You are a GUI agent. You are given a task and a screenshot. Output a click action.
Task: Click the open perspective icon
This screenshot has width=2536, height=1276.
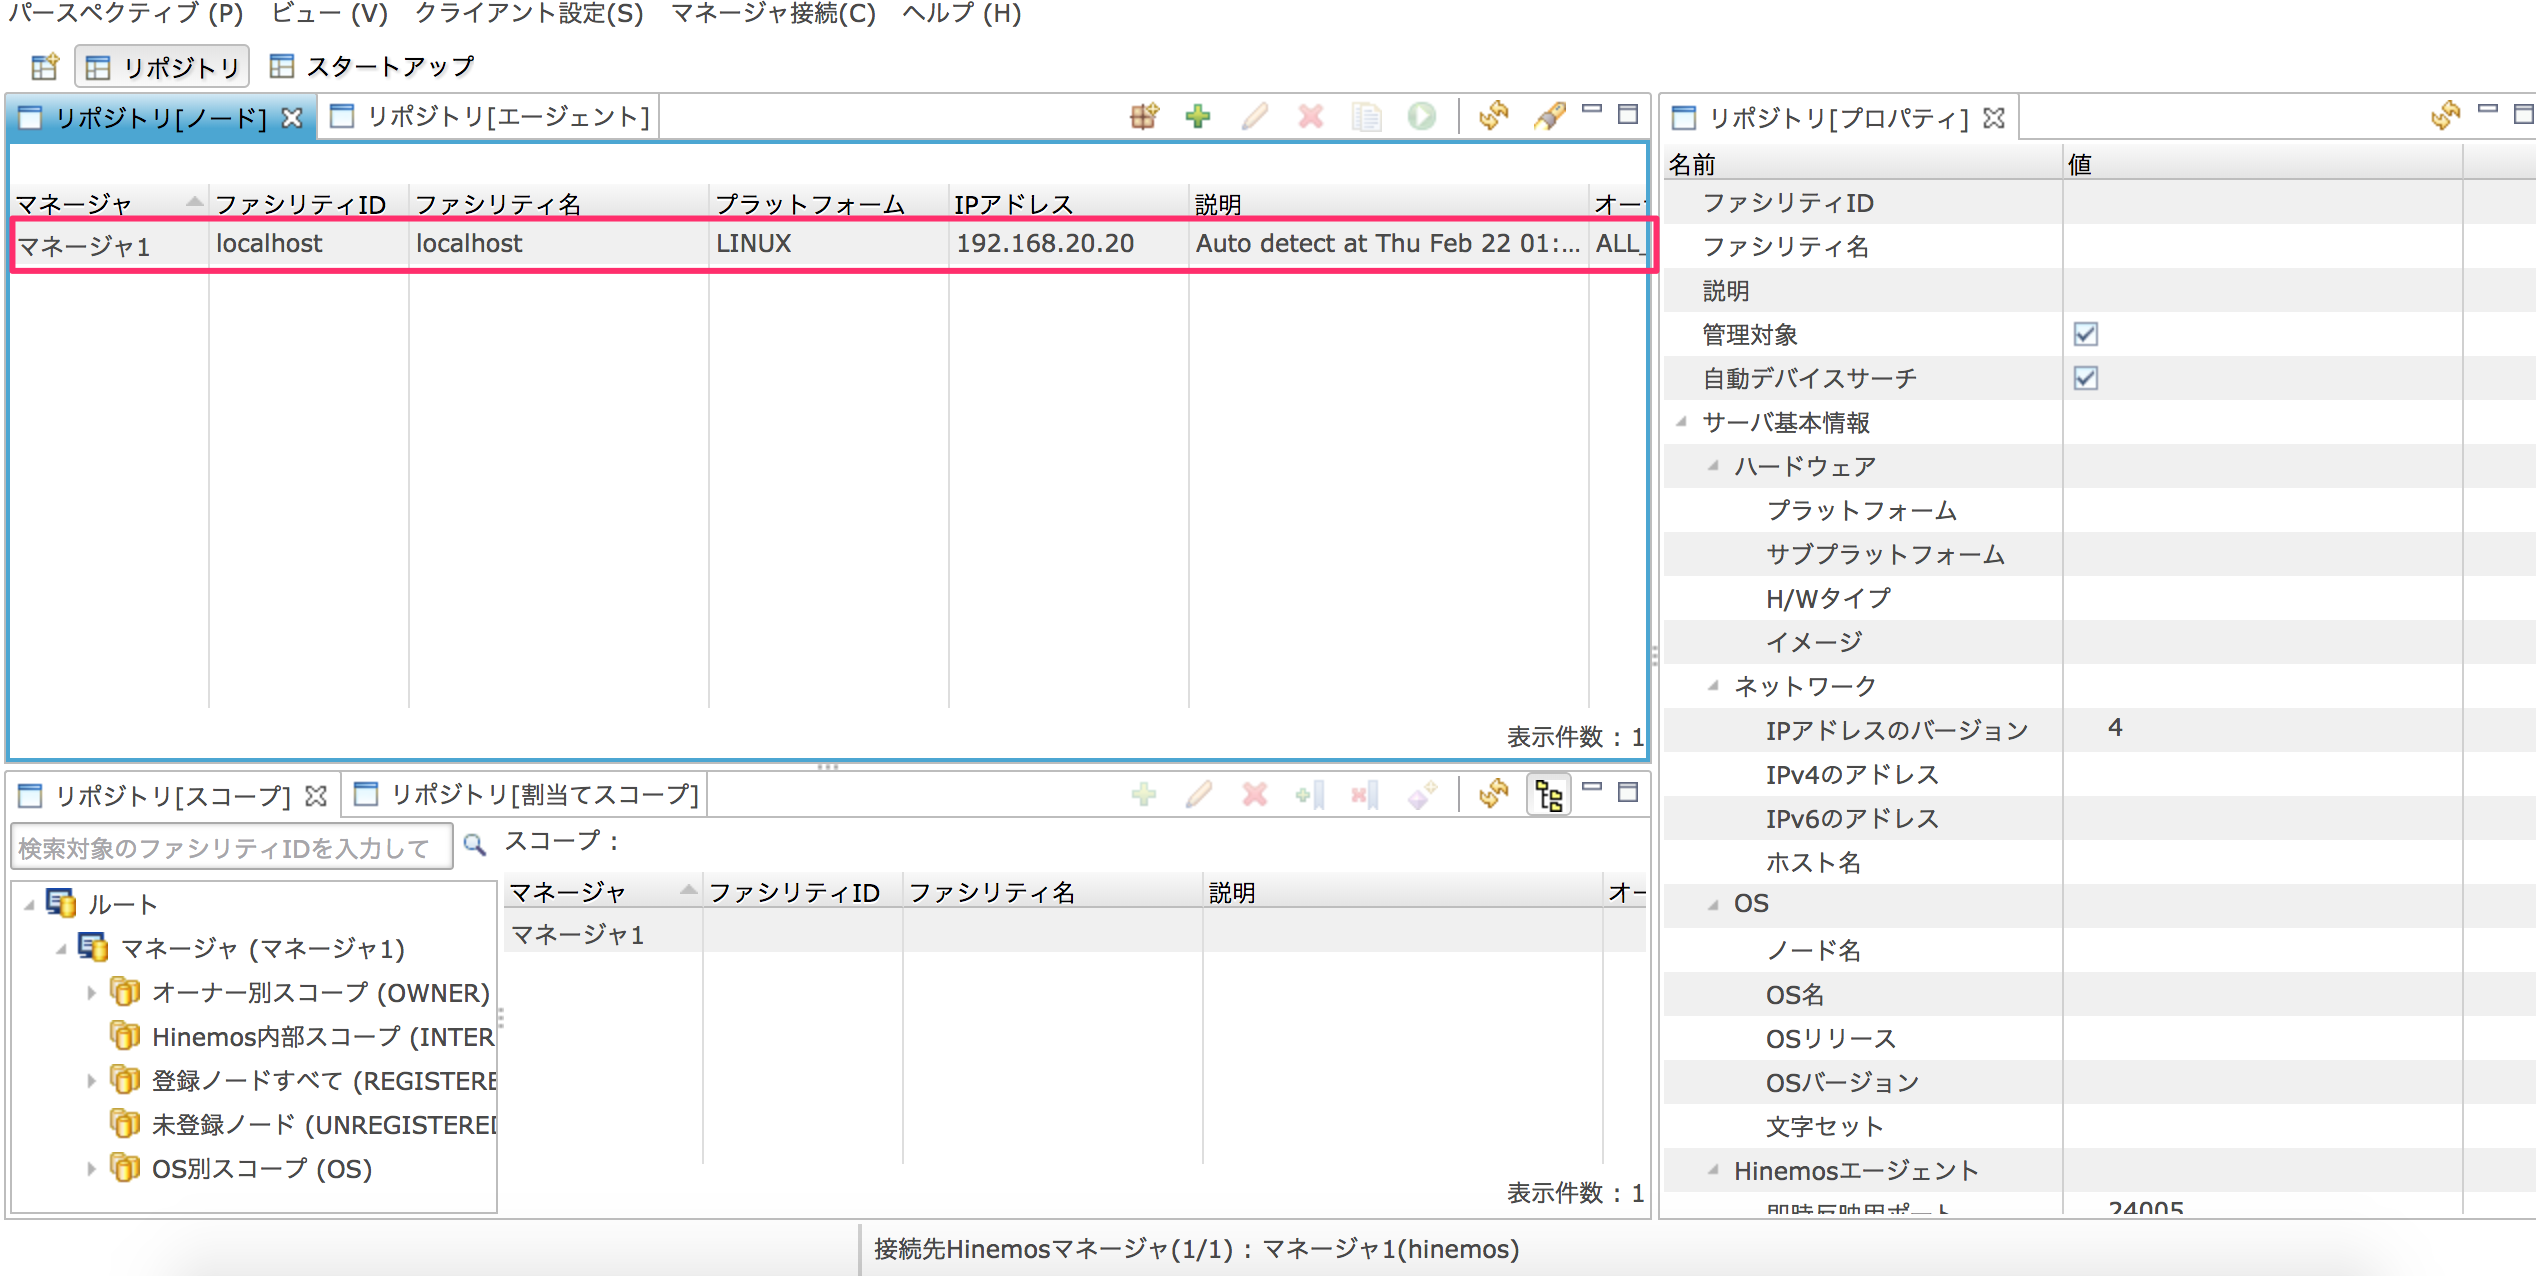coord(45,67)
